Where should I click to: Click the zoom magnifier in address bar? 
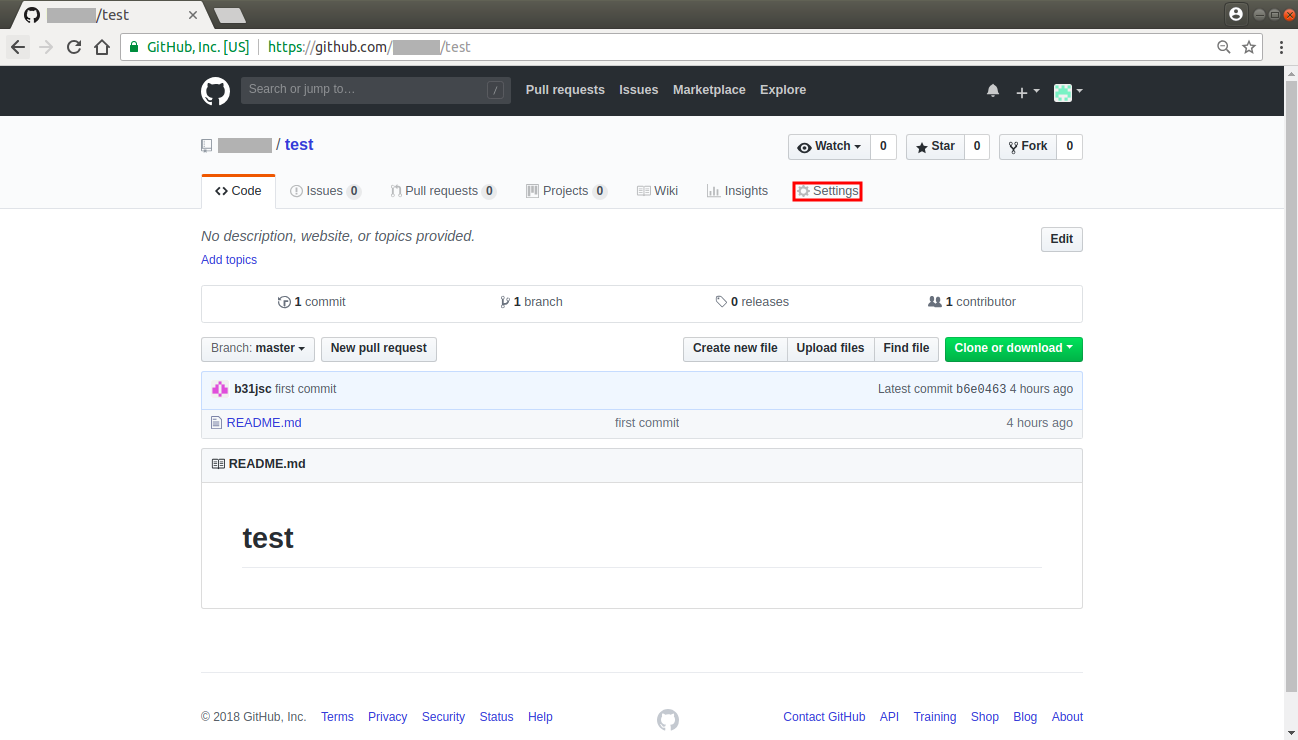click(x=1224, y=47)
